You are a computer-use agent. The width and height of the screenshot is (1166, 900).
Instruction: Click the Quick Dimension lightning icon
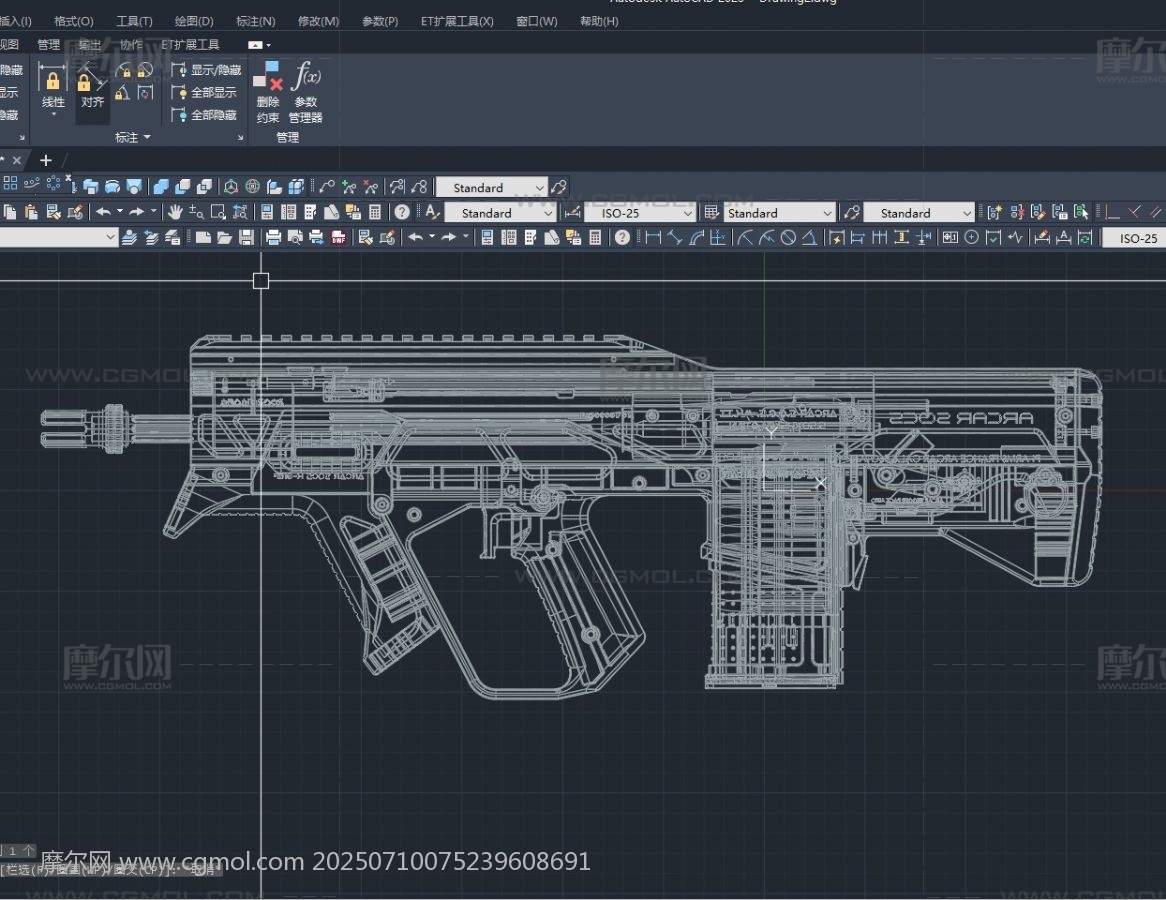836,237
